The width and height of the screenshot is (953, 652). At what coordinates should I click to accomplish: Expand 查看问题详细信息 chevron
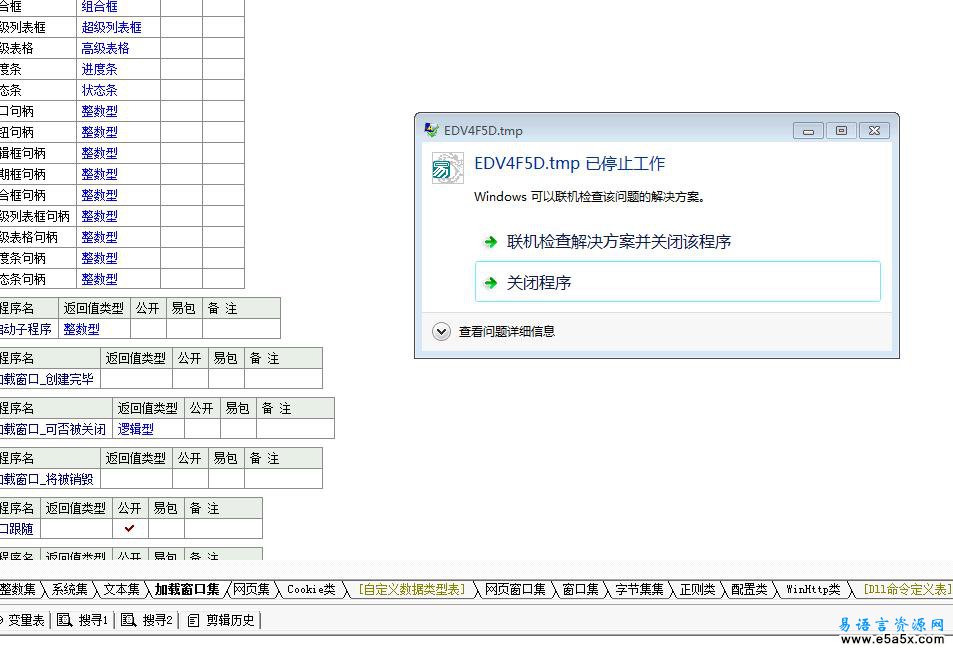click(441, 332)
